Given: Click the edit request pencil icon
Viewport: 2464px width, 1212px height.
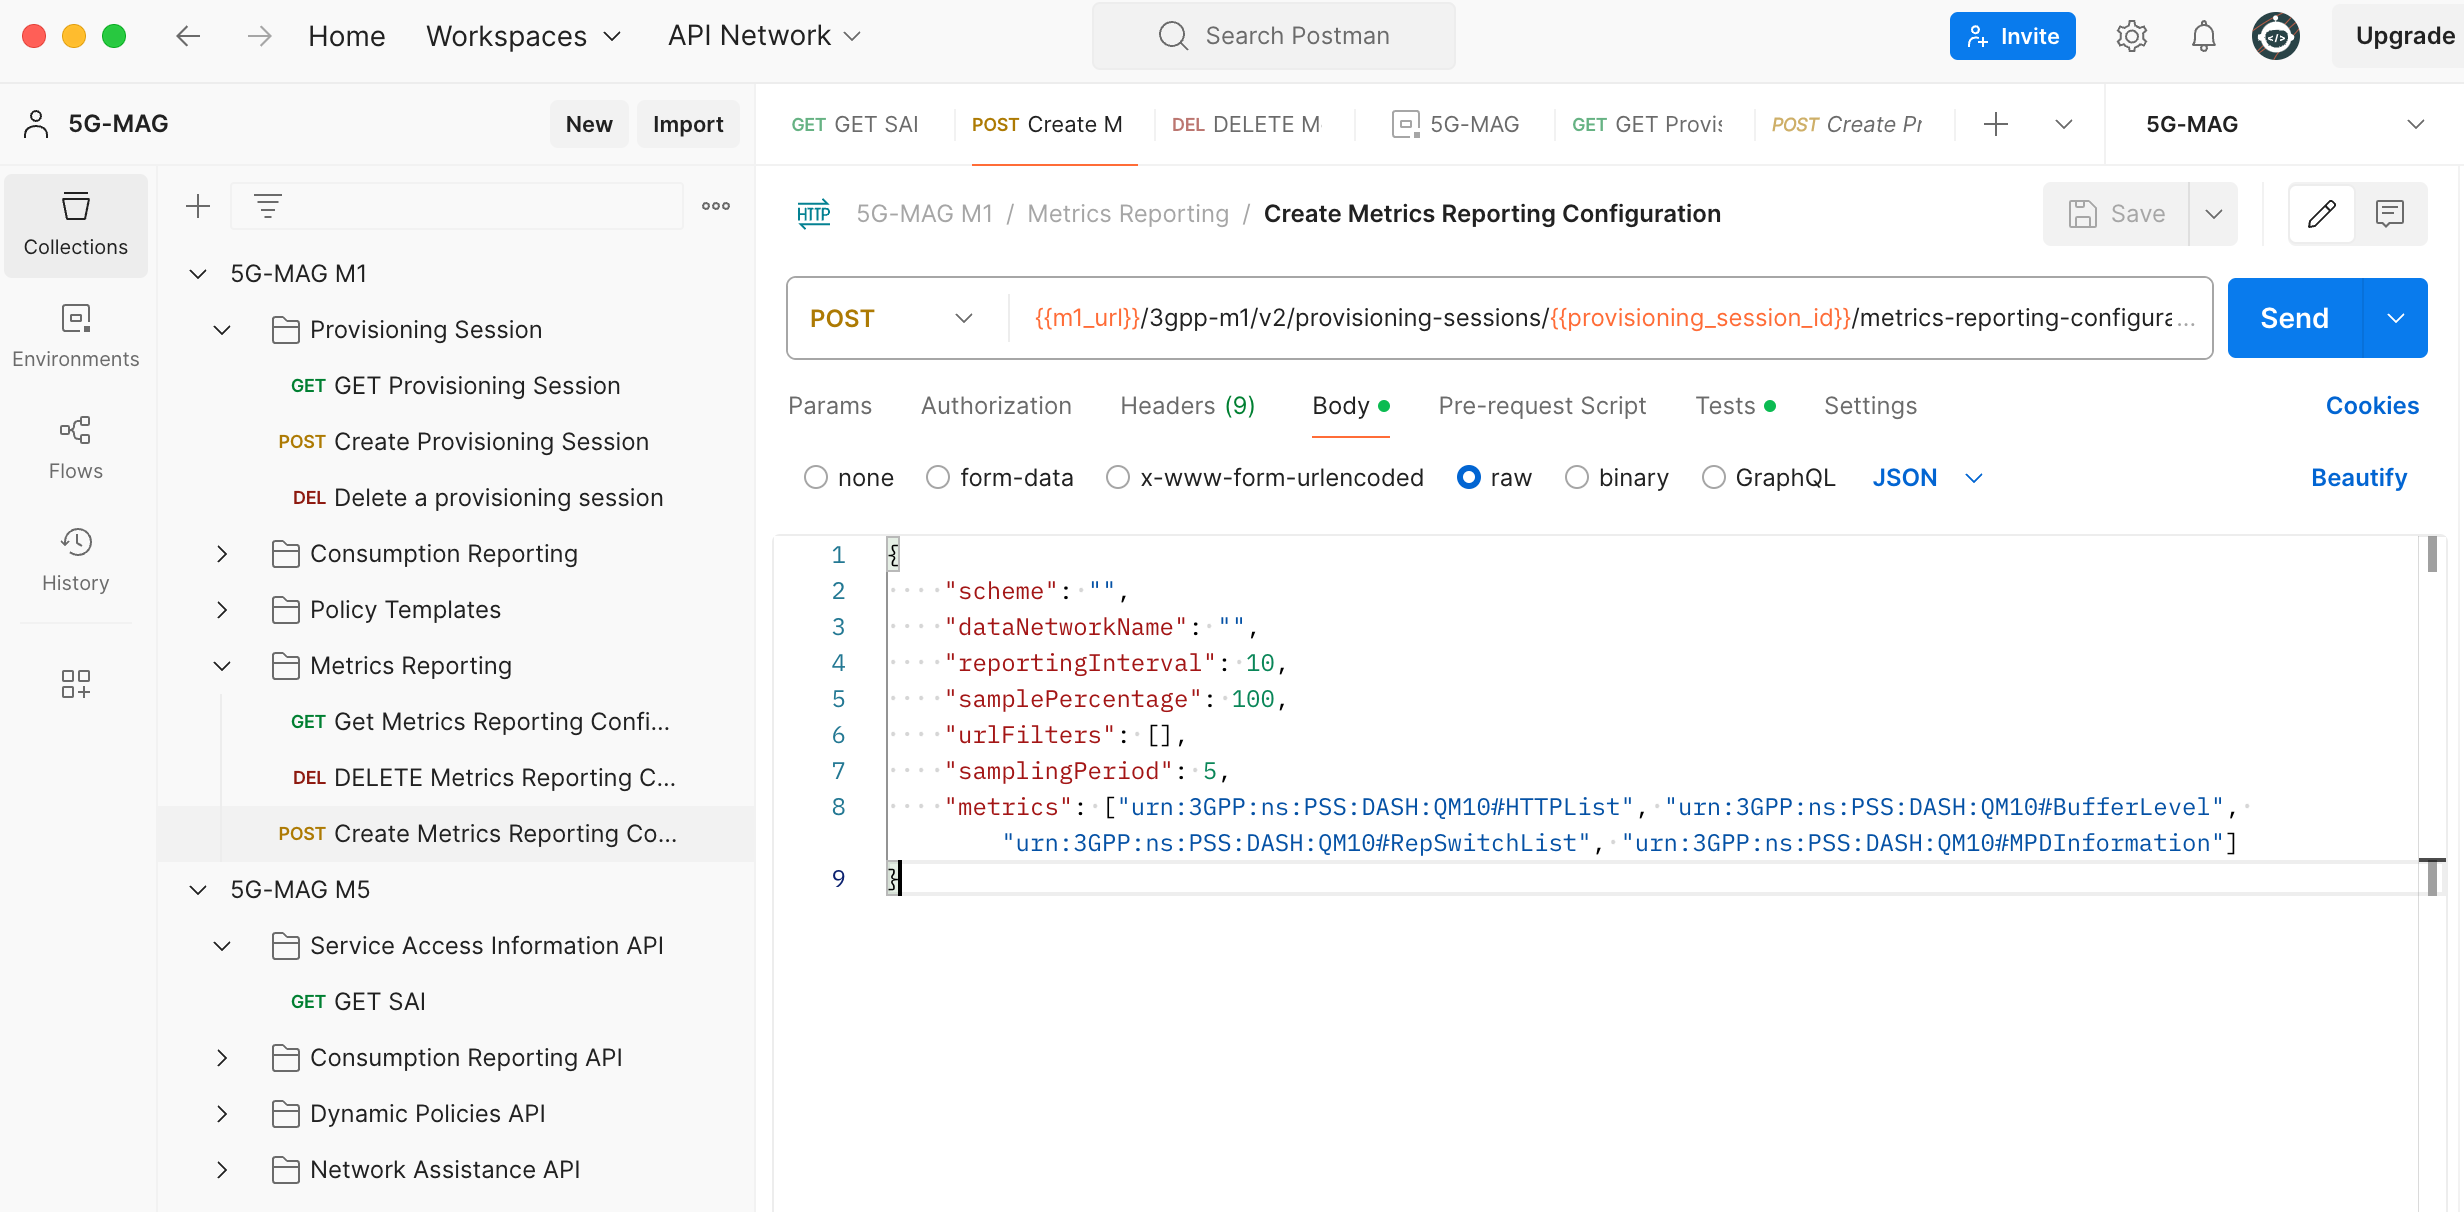Looking at the screenshot, I should click(2321, 213).
